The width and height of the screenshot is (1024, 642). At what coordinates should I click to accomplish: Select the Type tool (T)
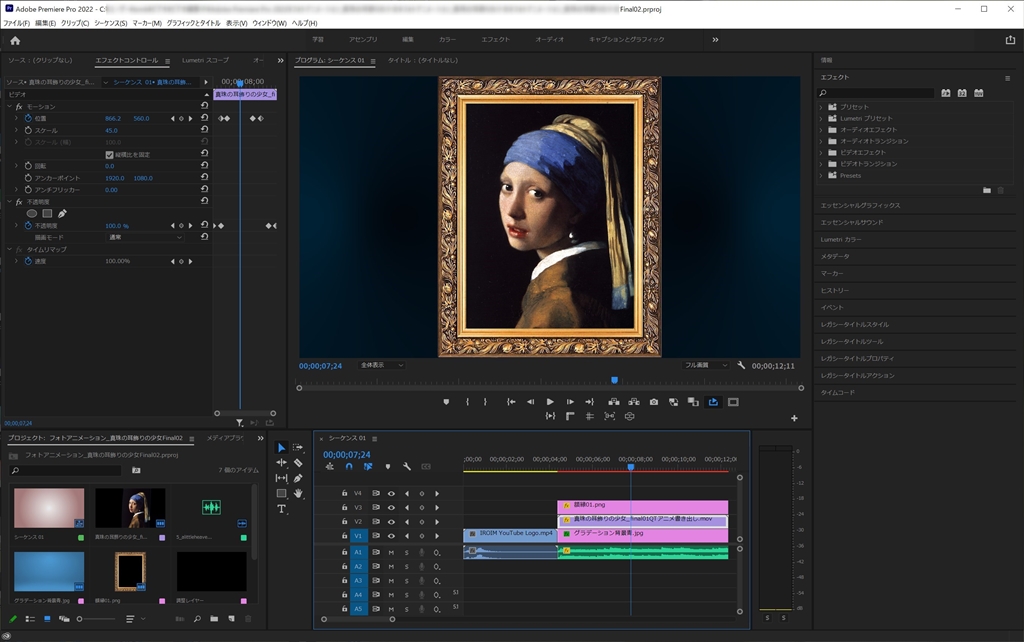(281, 509)
